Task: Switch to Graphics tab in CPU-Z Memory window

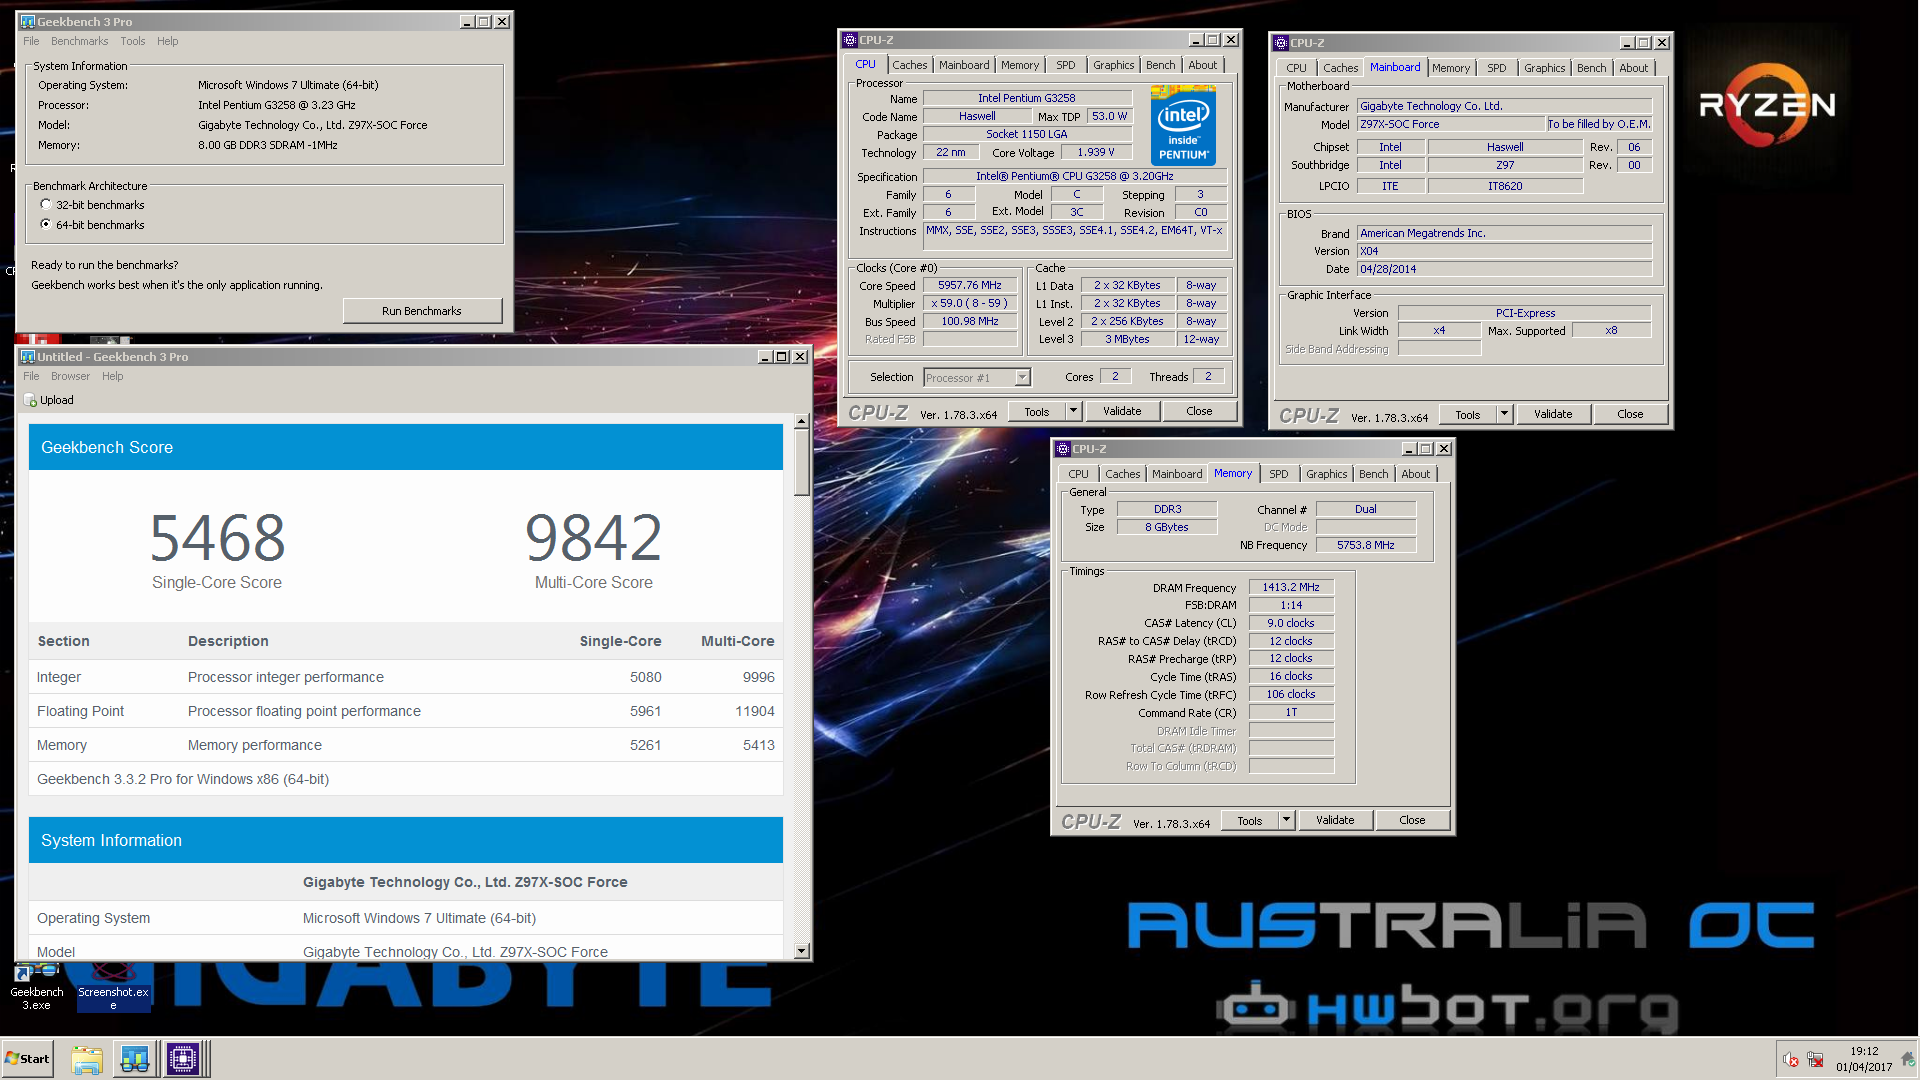Action: click(x=1326, y=474)
